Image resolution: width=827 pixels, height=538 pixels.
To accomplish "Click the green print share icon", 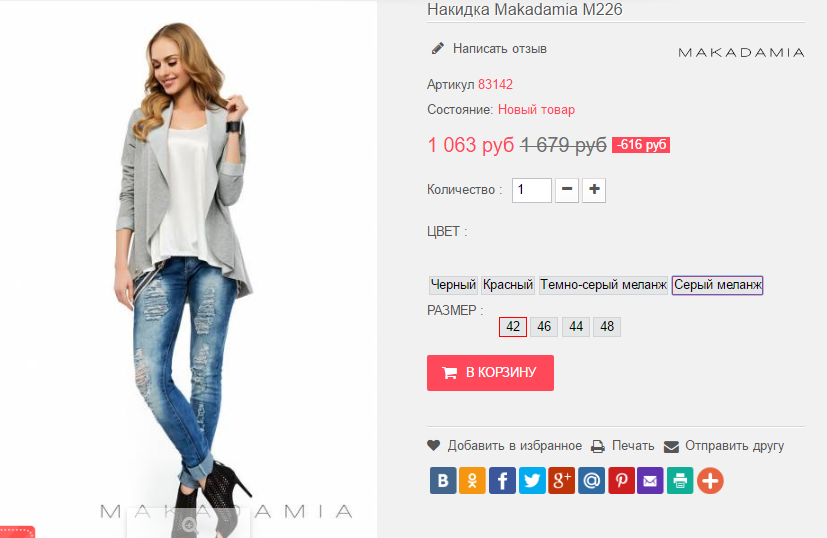I will pyautogui.click(x=680, y=481).
